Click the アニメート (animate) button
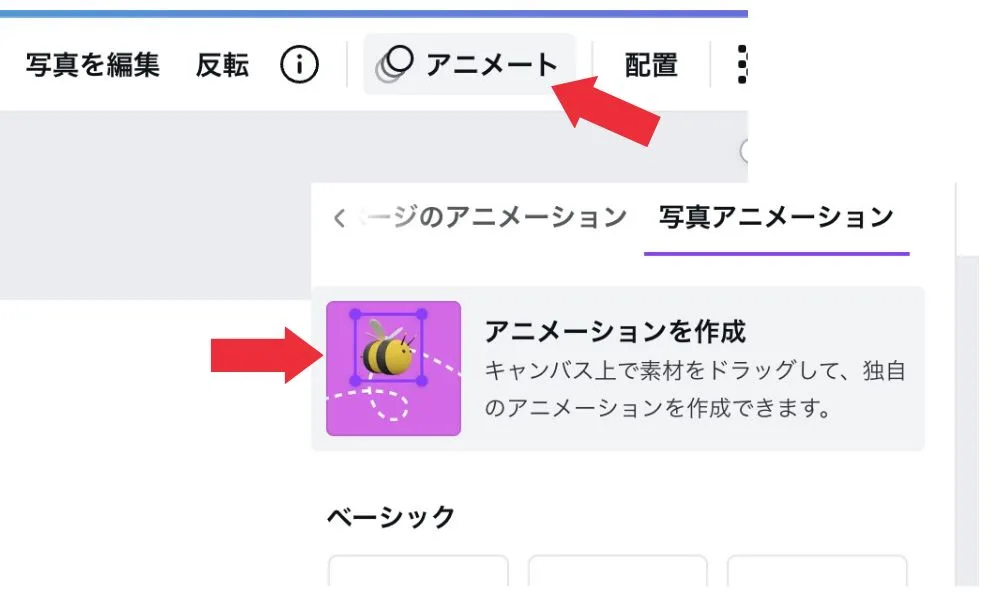 tap(469, 64)
